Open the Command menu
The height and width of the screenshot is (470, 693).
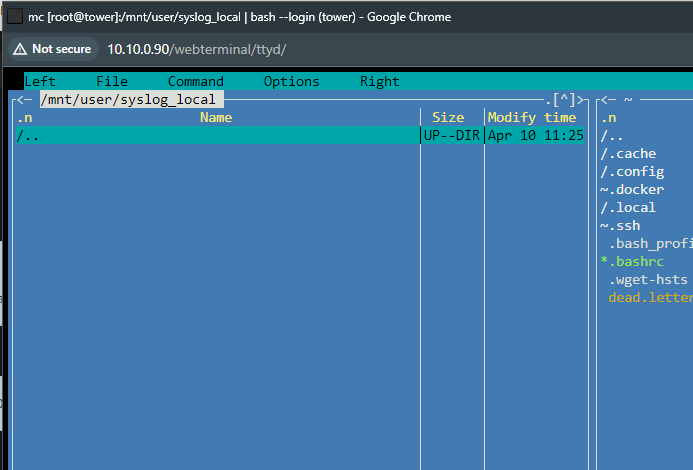(x=196, y=81)
